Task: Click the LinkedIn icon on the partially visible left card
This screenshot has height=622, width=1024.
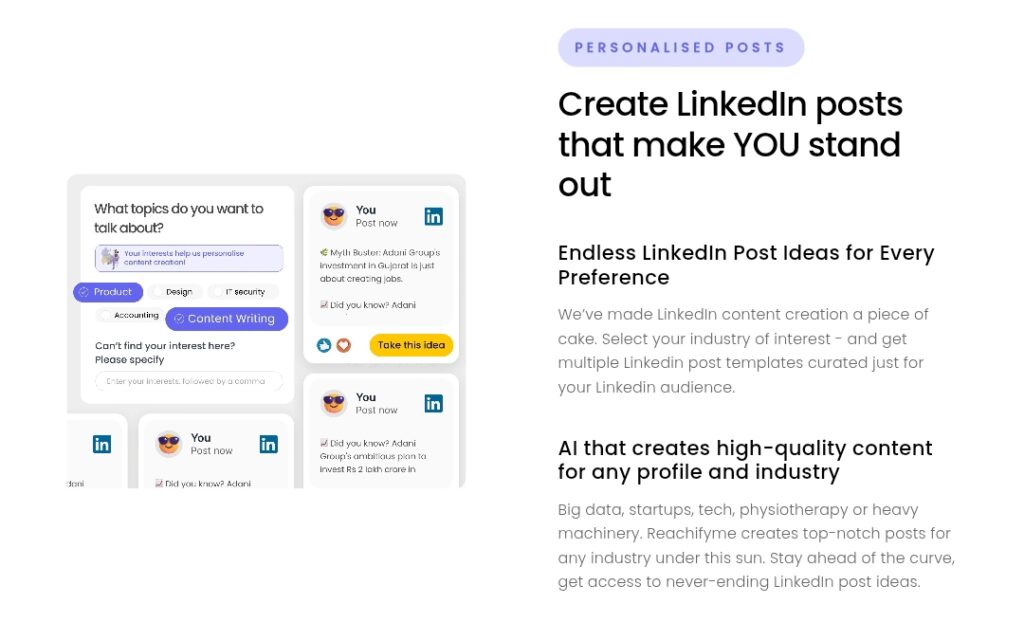Action: click(101, 443)
